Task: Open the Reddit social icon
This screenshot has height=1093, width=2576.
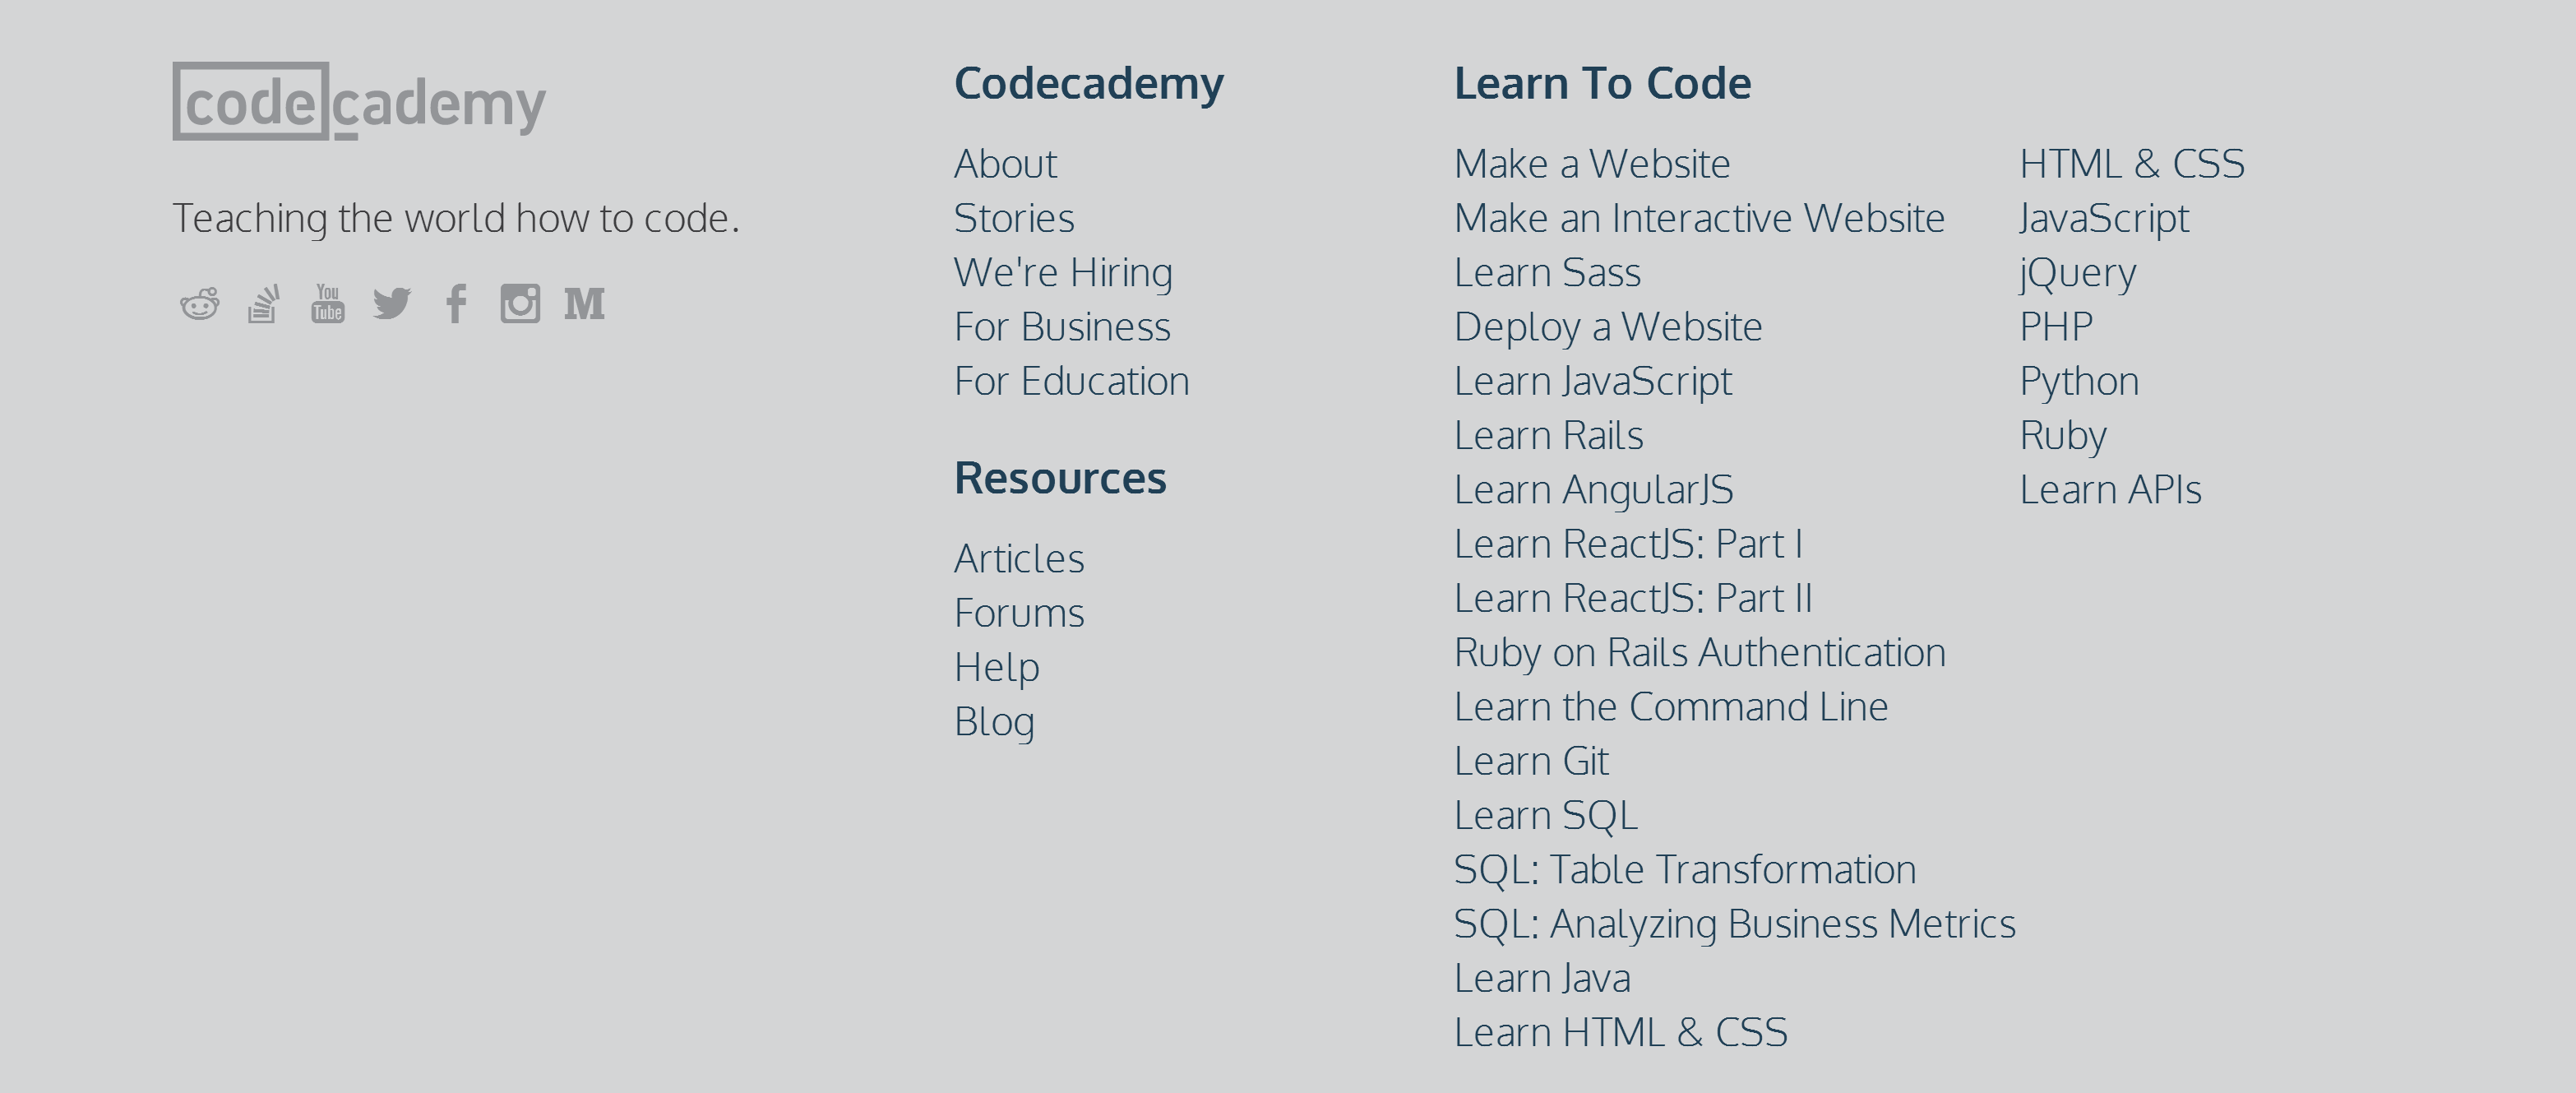Action: (x=200, y=304)
